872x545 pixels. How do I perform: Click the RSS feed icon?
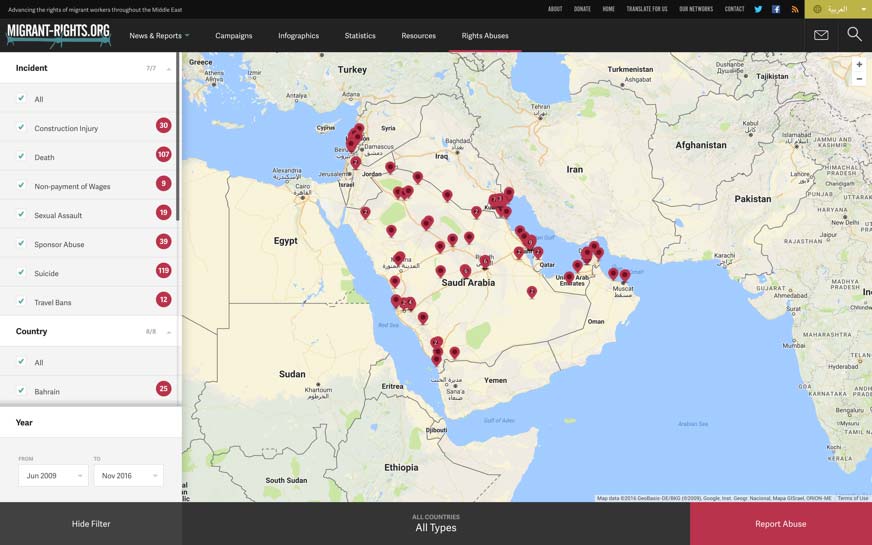[x=795, y=9]
